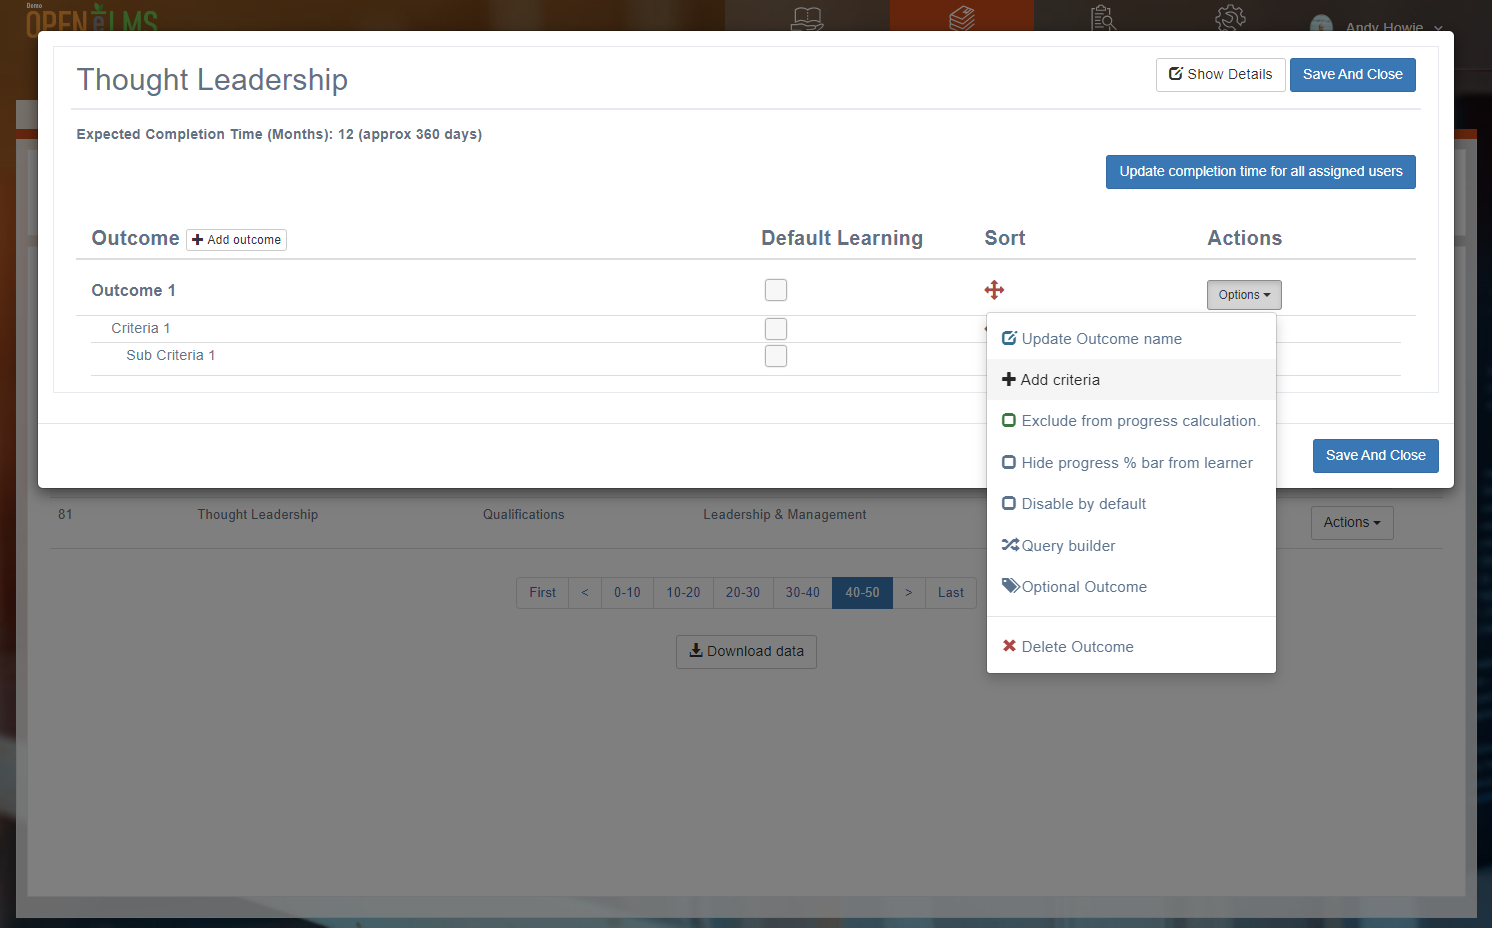Choose Hide progress % bar from learner
This screenshot has height=928, width=1492.
point(1131,463)
